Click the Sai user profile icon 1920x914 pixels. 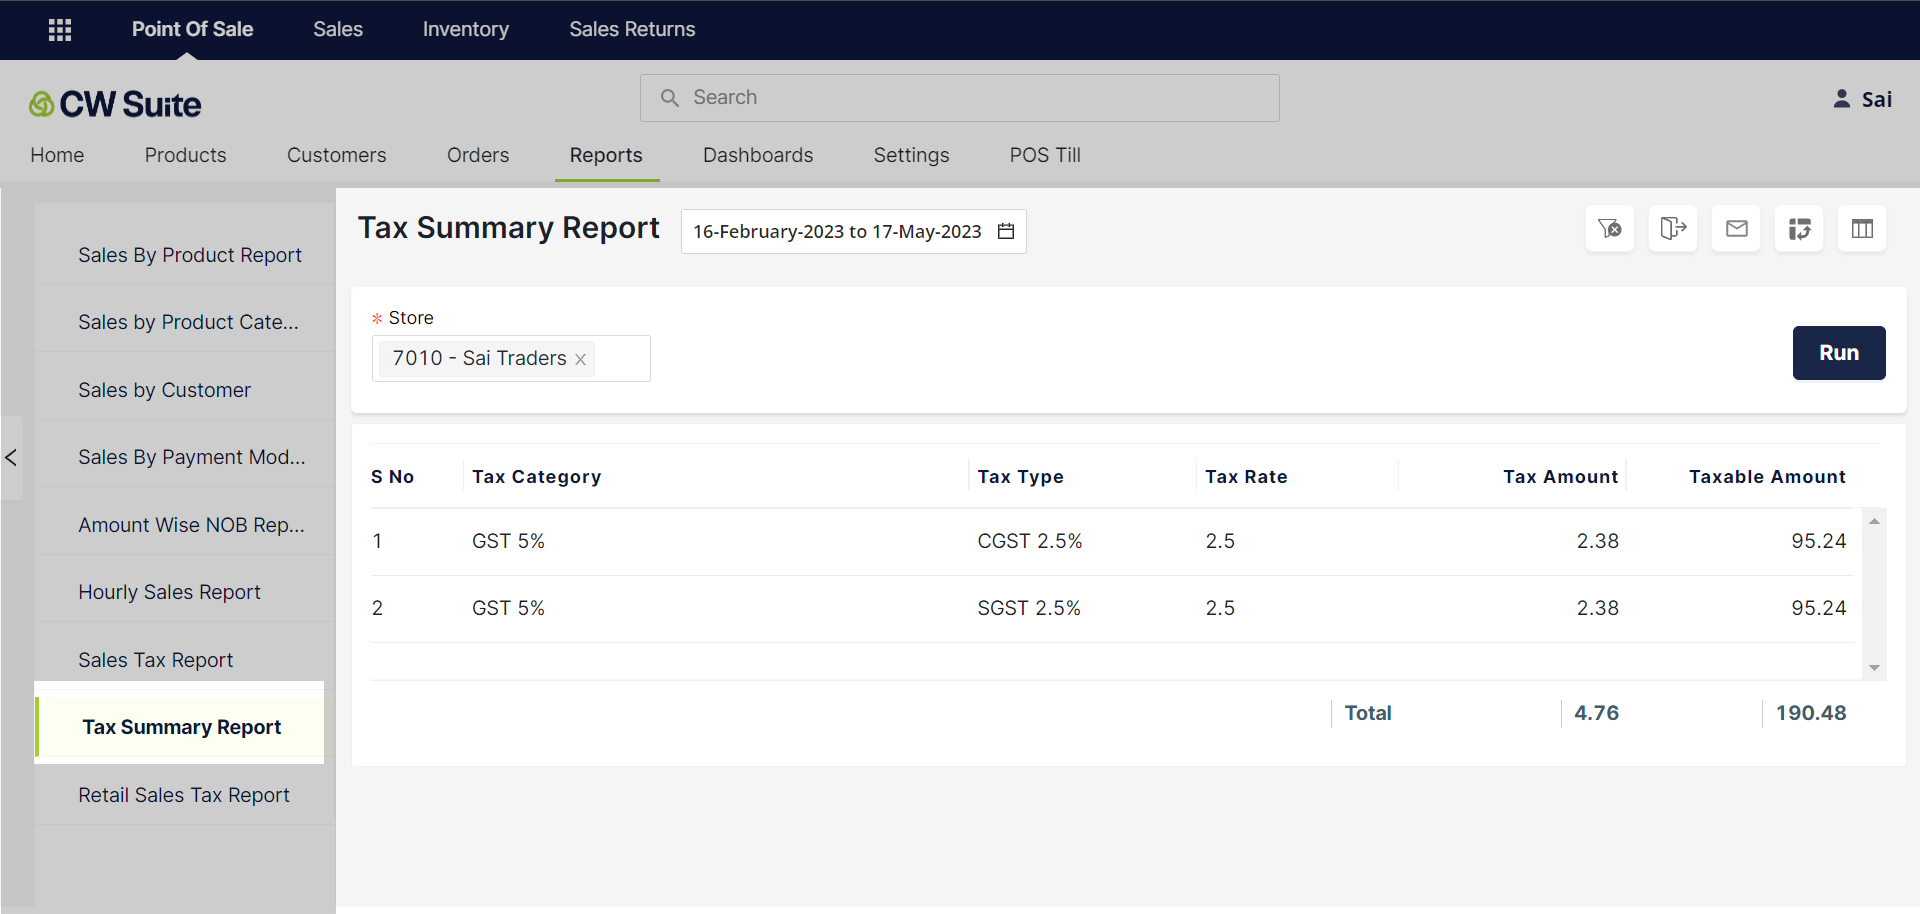click(1841, 99)
